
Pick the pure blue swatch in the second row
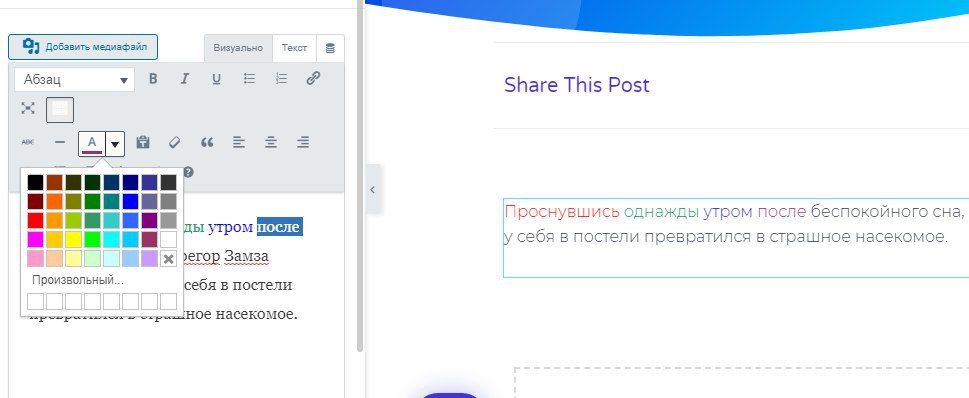[x=130, y=201]
